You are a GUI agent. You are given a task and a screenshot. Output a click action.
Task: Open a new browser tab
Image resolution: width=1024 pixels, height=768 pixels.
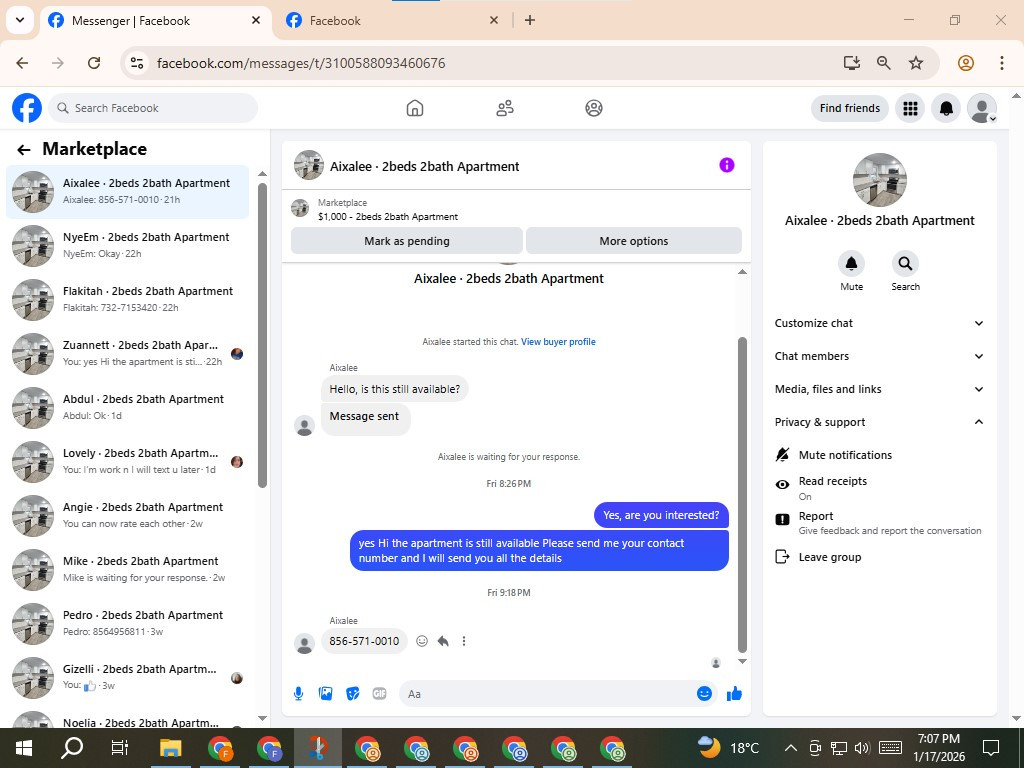click(530, 20)
